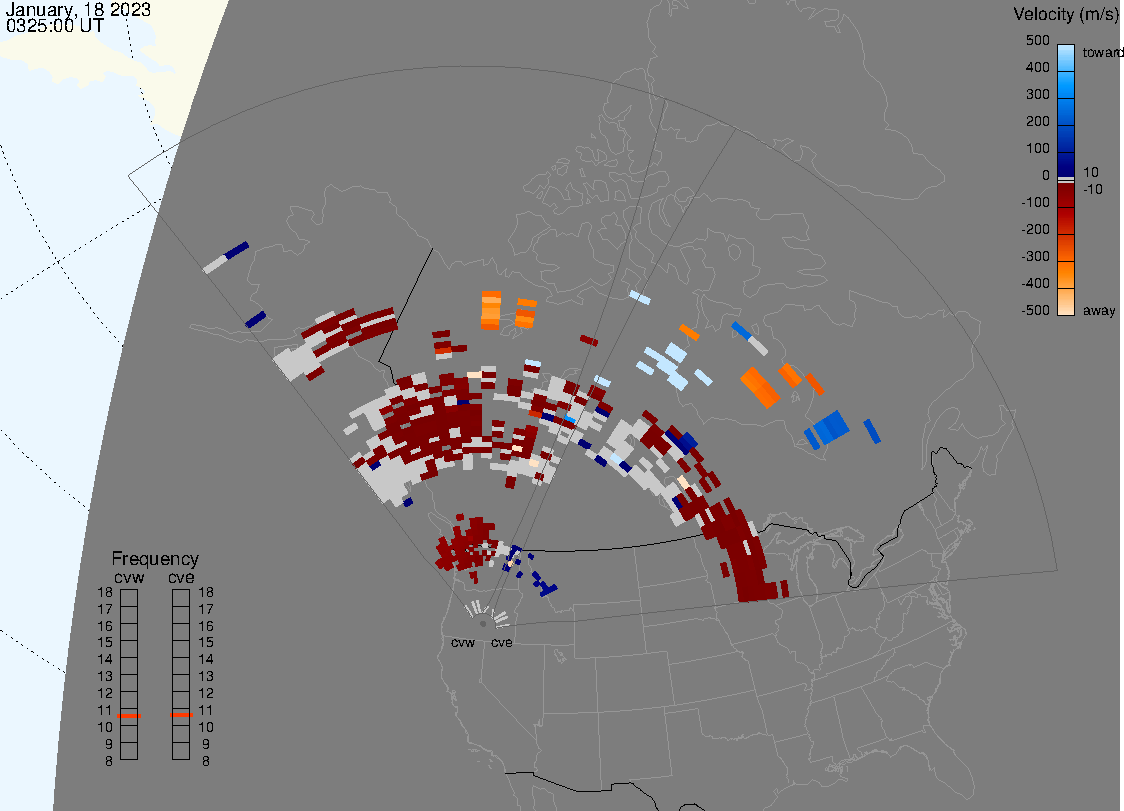Click the cve radar label on the map

click(x=501, y=643)
